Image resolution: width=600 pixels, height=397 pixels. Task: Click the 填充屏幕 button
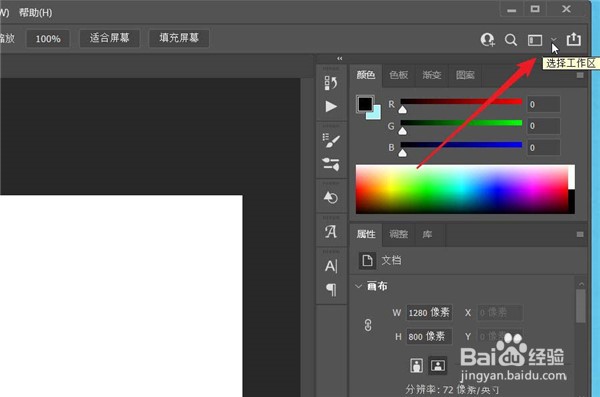coord(179,38)
